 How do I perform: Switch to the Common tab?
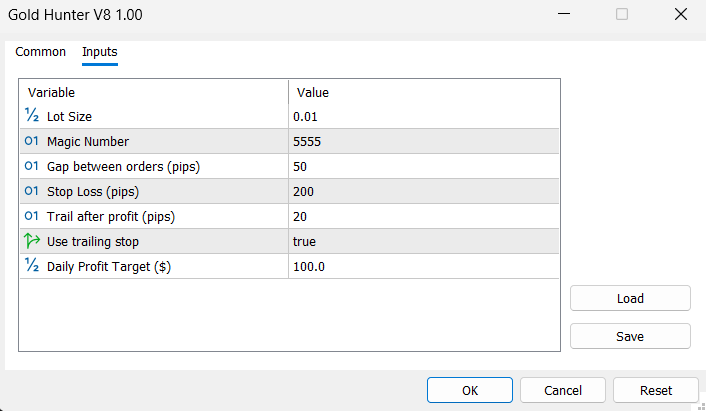[x=41, y=52]
